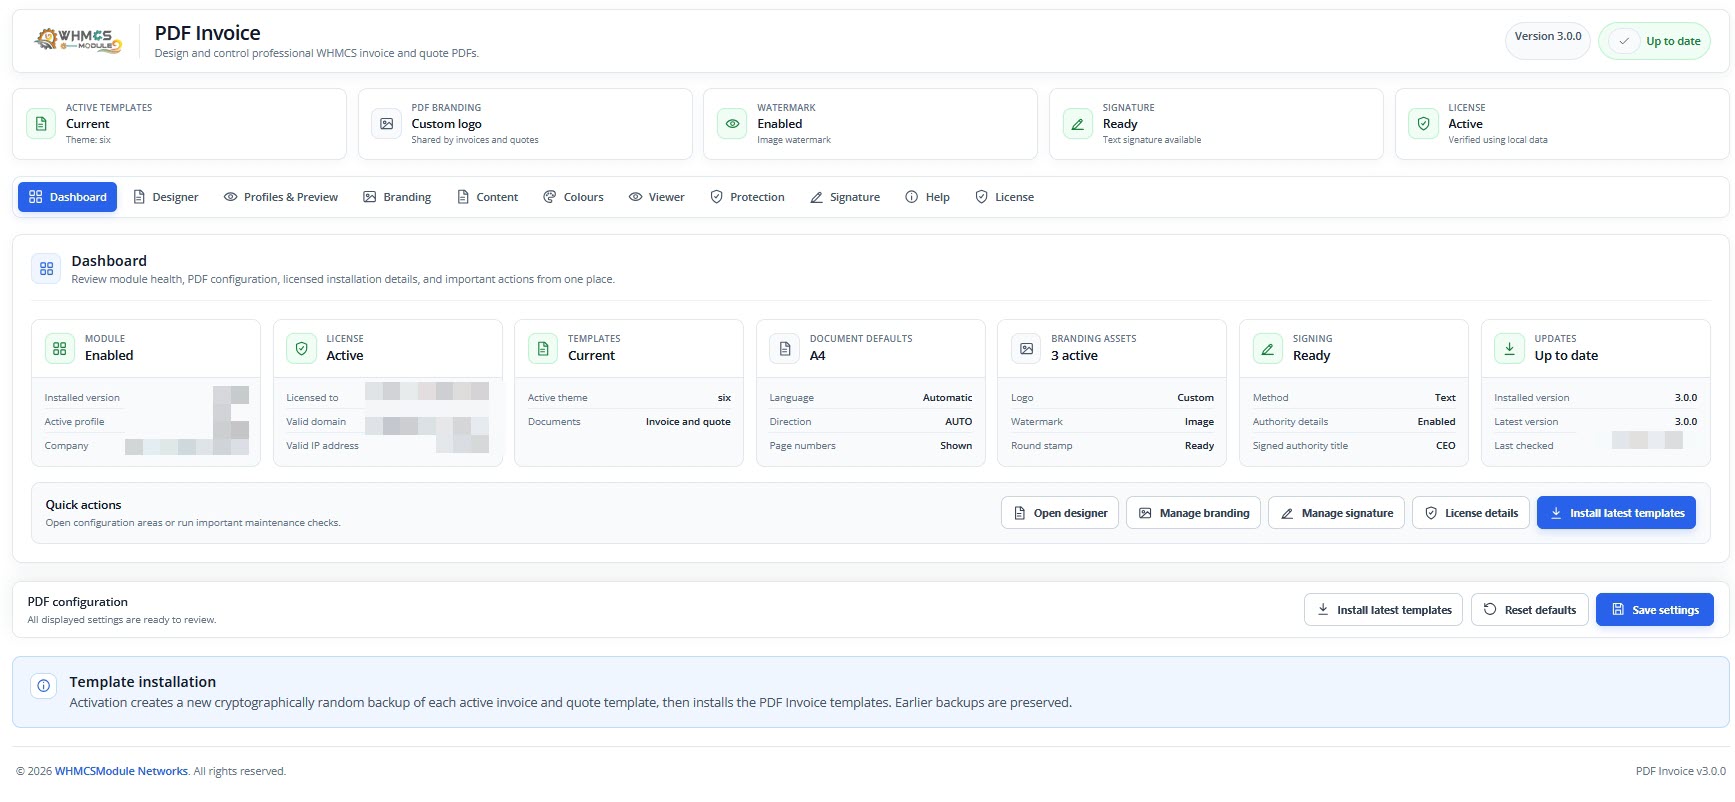The height and width of the screenshot is (802, 1735).
Task: Click the Round stamp "Ready" value
Action: [x=1199, y=446]
